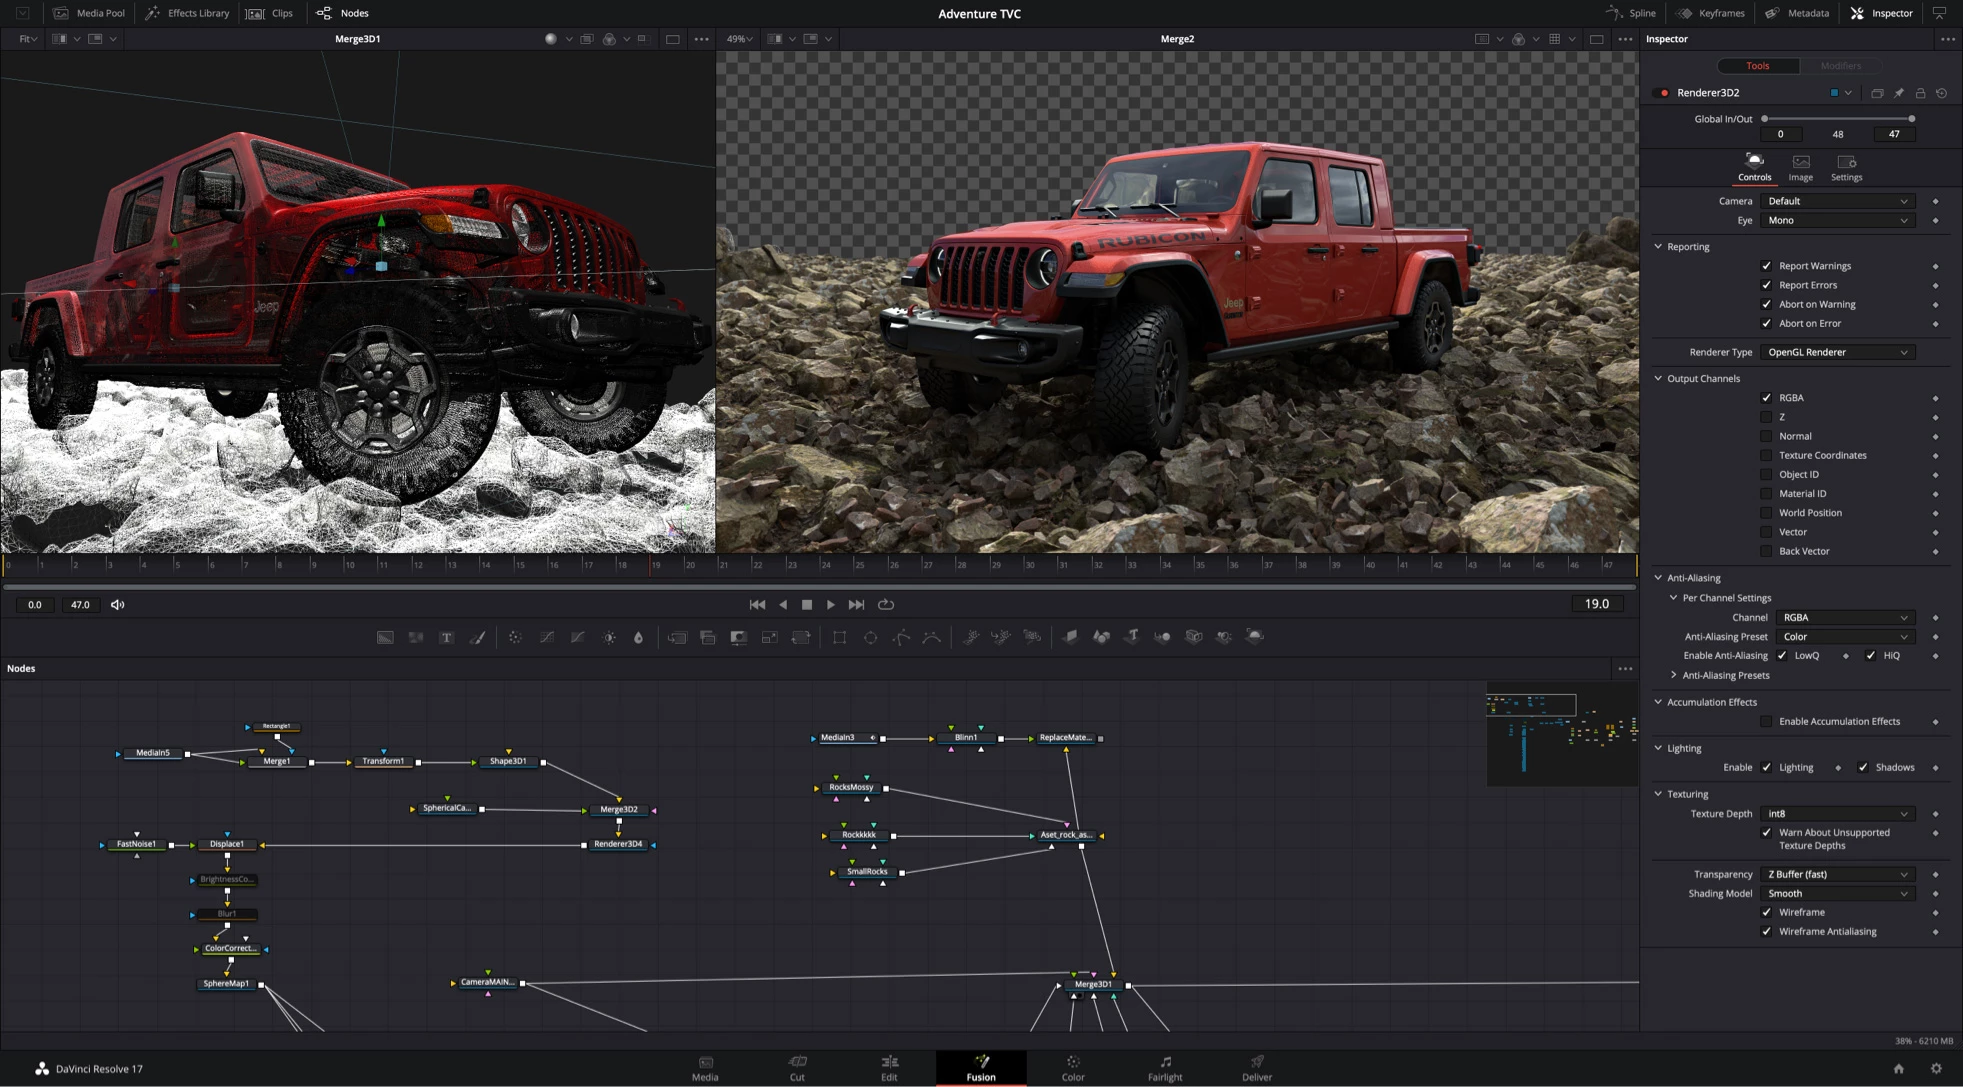This screenshot has height=1087, width=1963.
Task: Collapse the Anti-Aliasing section
Action: point(1660,577)
